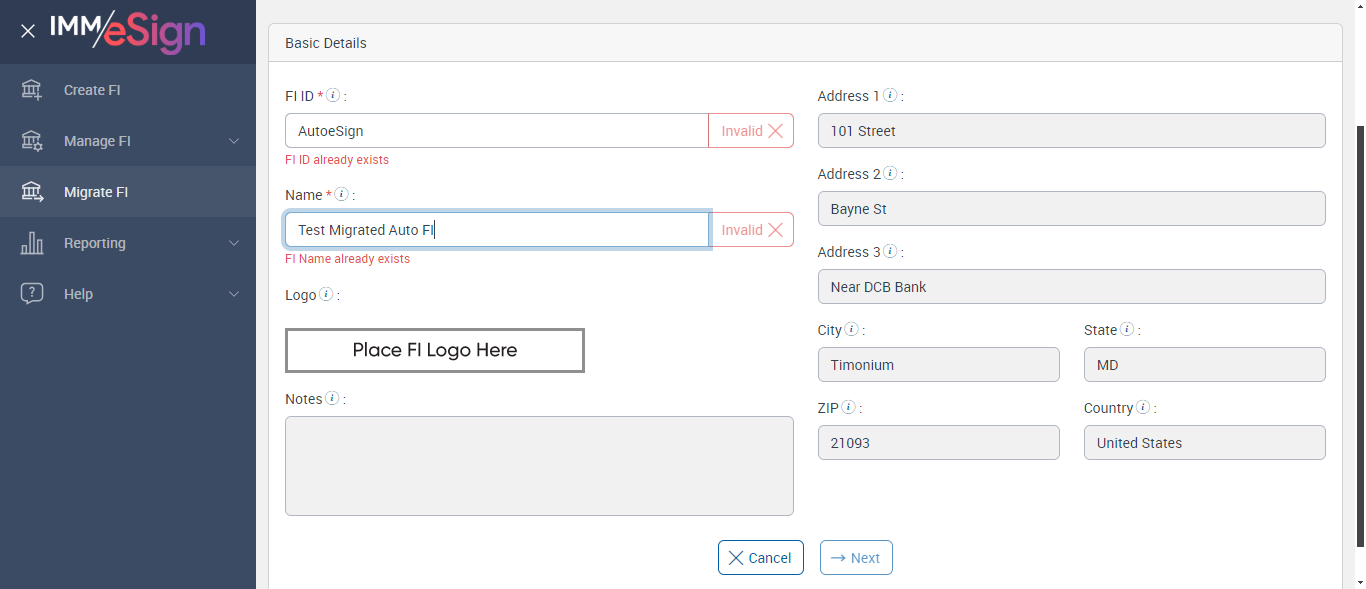
Task: Click the Create FI bank icon
Action: click(32, 90)
